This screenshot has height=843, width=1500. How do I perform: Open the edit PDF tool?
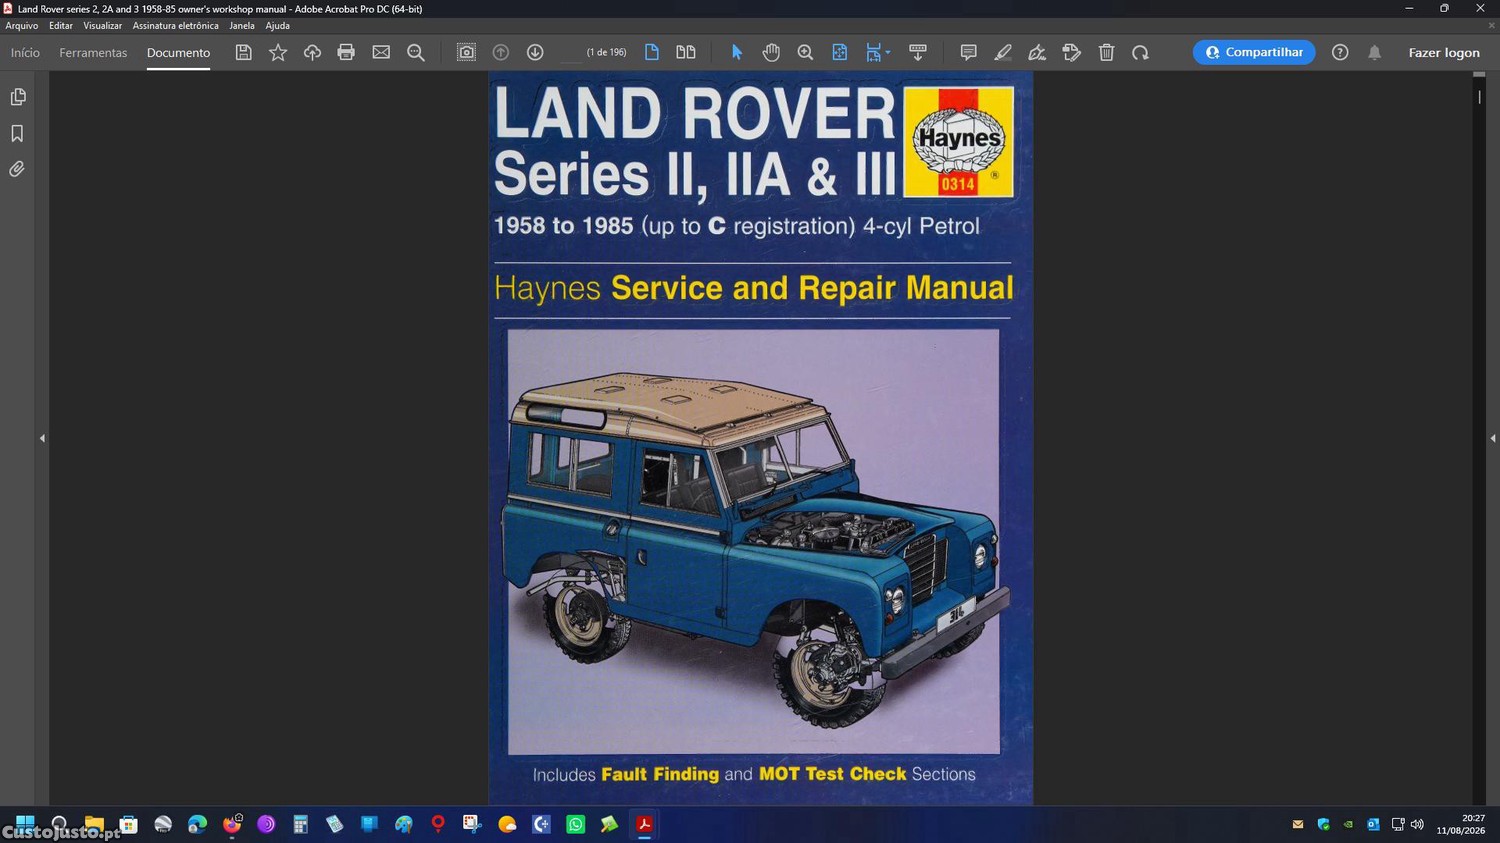pos(1072,52)
